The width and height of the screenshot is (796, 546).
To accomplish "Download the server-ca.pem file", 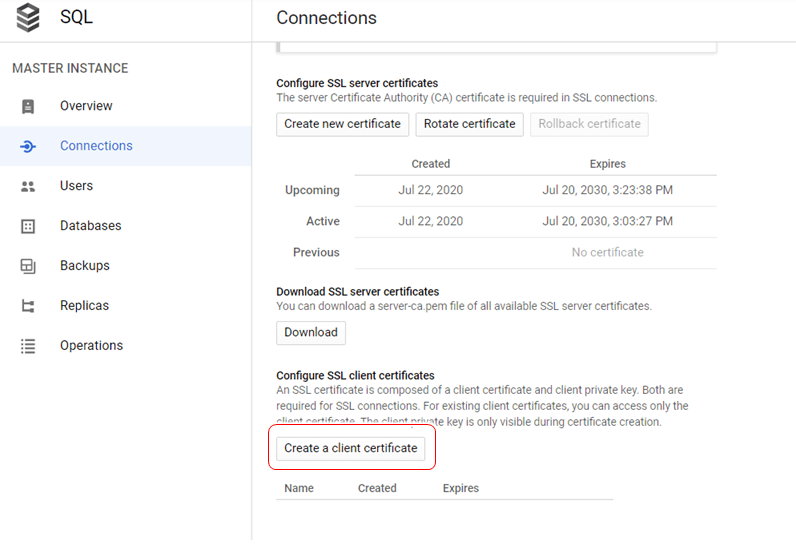I will point(310,332).
